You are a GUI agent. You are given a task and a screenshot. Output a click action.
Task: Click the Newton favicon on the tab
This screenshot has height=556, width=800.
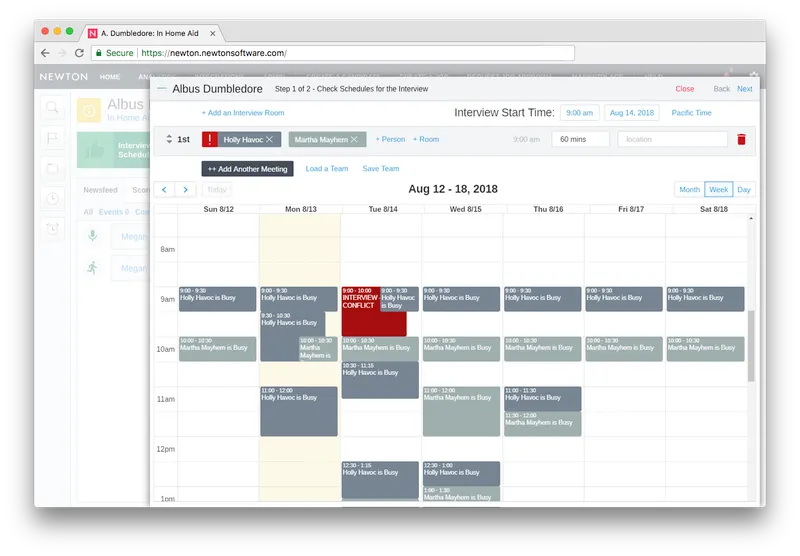click(x=92, y=33)
